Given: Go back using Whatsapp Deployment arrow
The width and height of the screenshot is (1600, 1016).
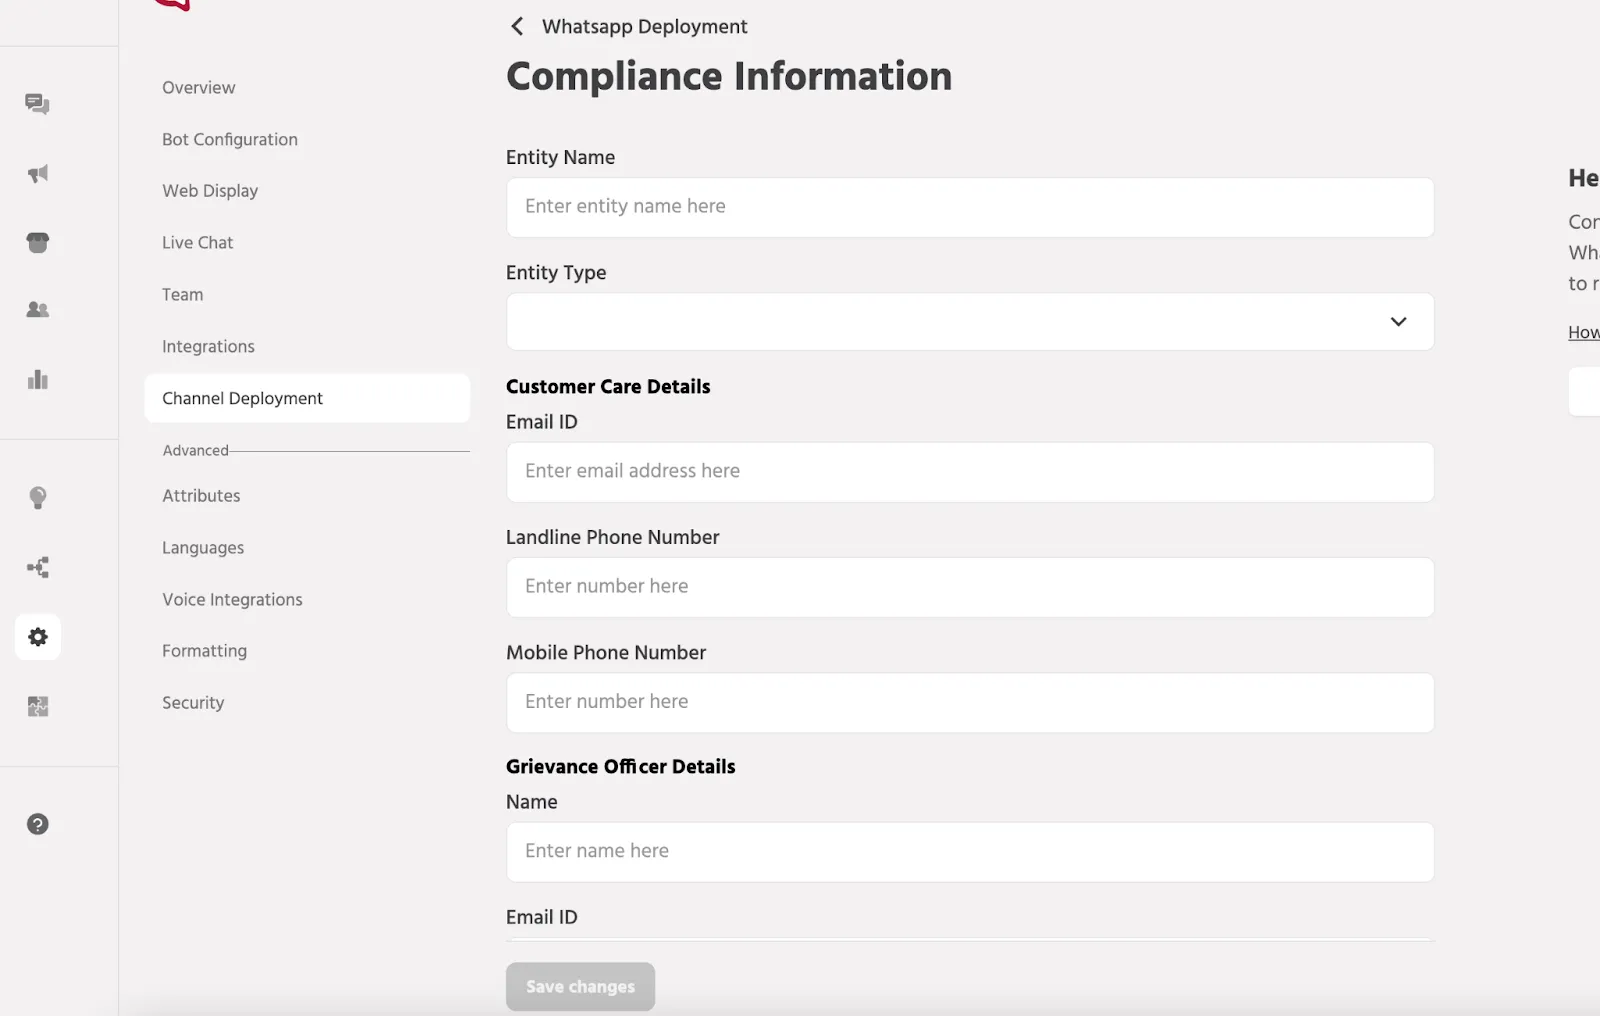Looking at the screenshot, I should 517,27.
